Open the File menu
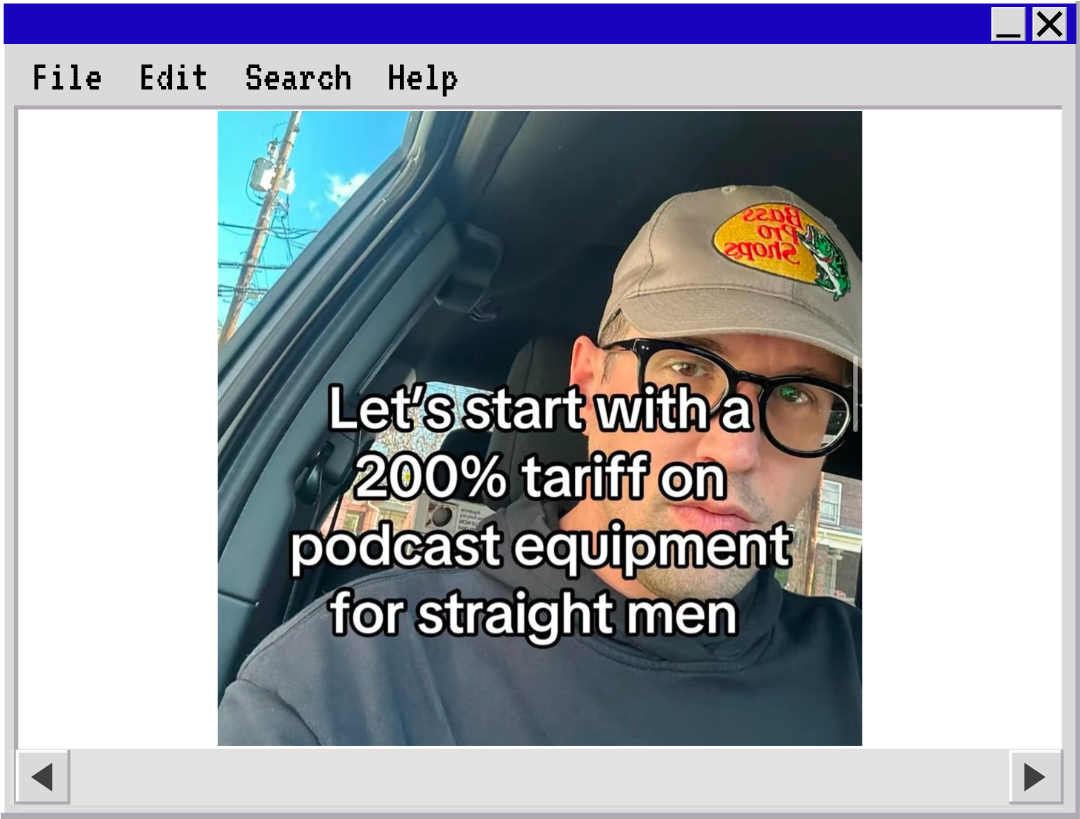This screenshot has height=819, width=1080. coord(67,78)
